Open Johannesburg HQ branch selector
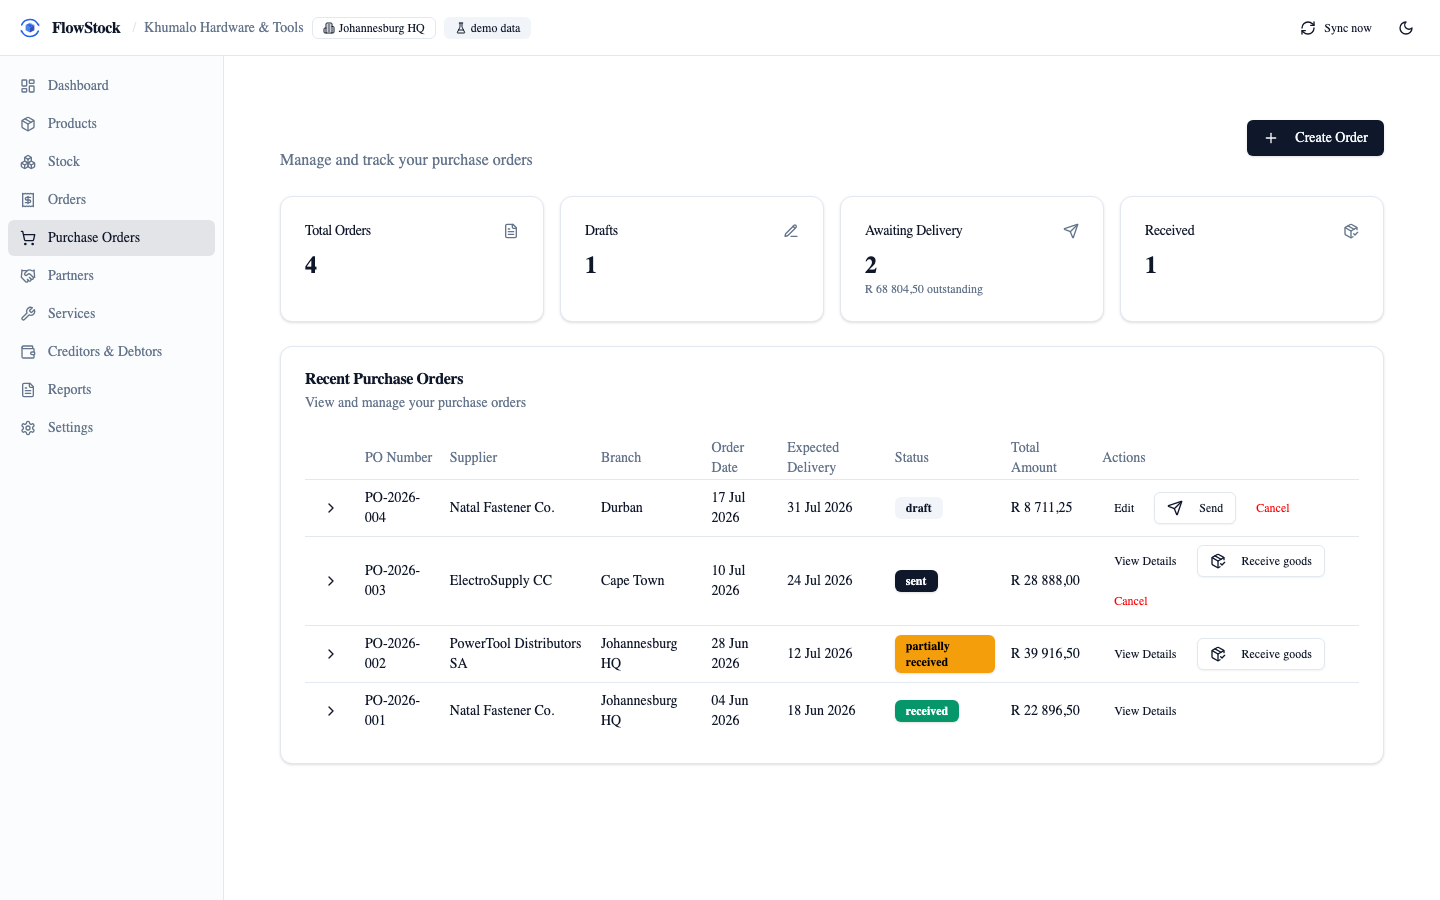 point(374,28)
